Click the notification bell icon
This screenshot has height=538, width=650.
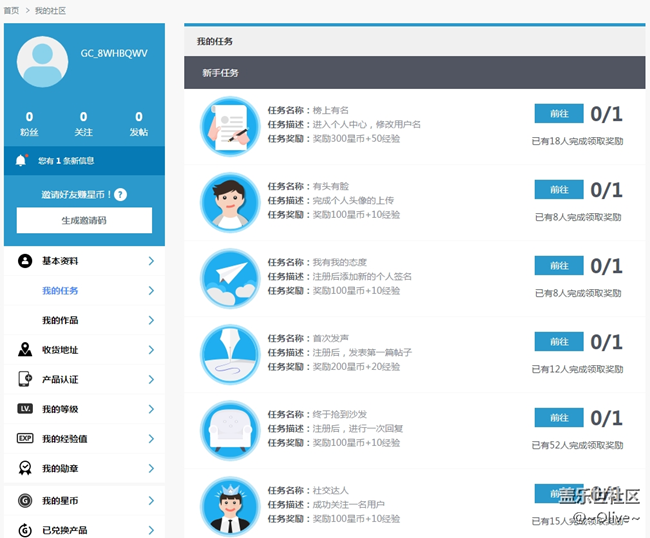[x=21, y=160]
